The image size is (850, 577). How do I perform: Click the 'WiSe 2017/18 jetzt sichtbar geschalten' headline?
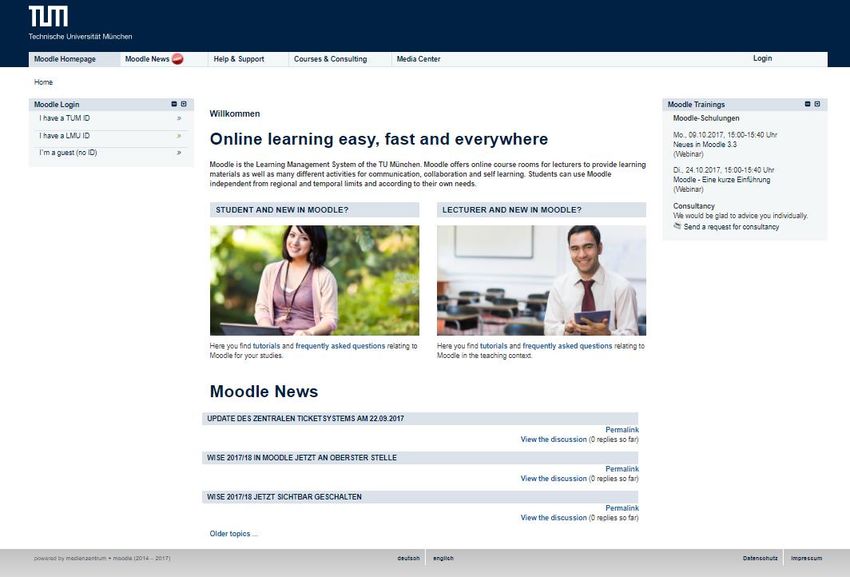pos(284,497)
